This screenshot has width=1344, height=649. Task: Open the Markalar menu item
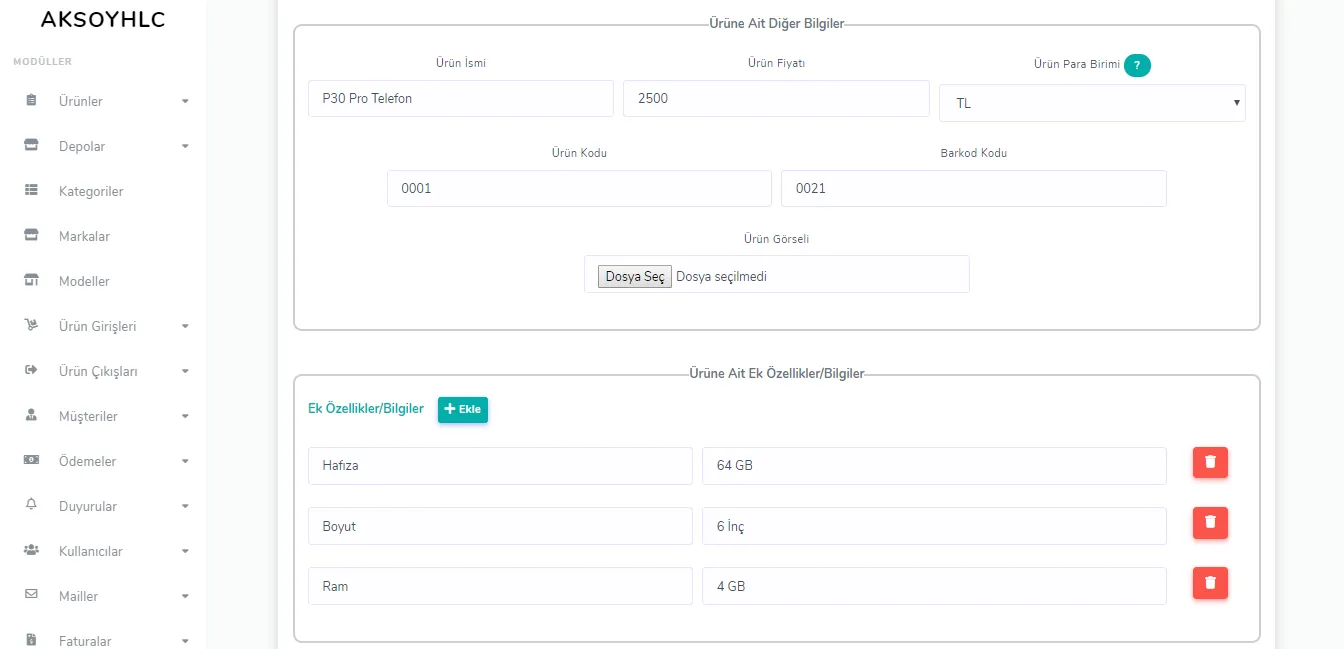pyautogui.click(x=84, y=236)
